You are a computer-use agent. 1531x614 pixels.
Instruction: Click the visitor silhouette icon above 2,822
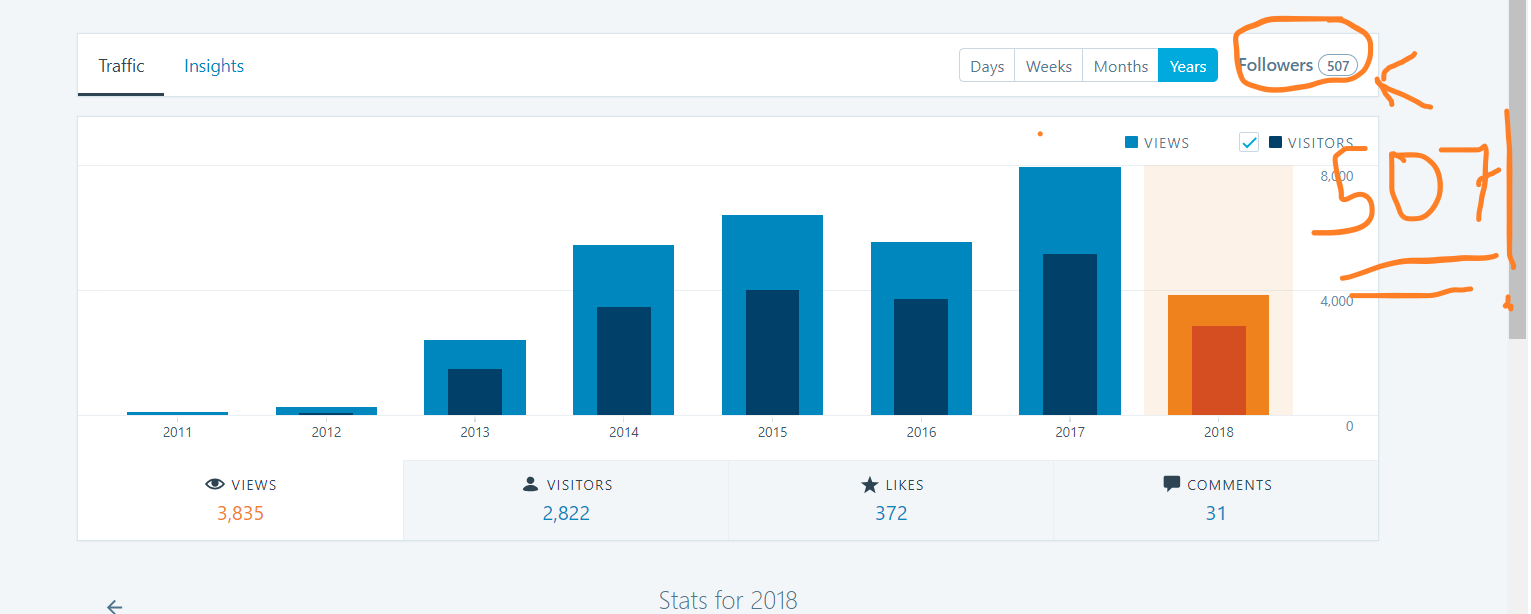coord(530,484)
